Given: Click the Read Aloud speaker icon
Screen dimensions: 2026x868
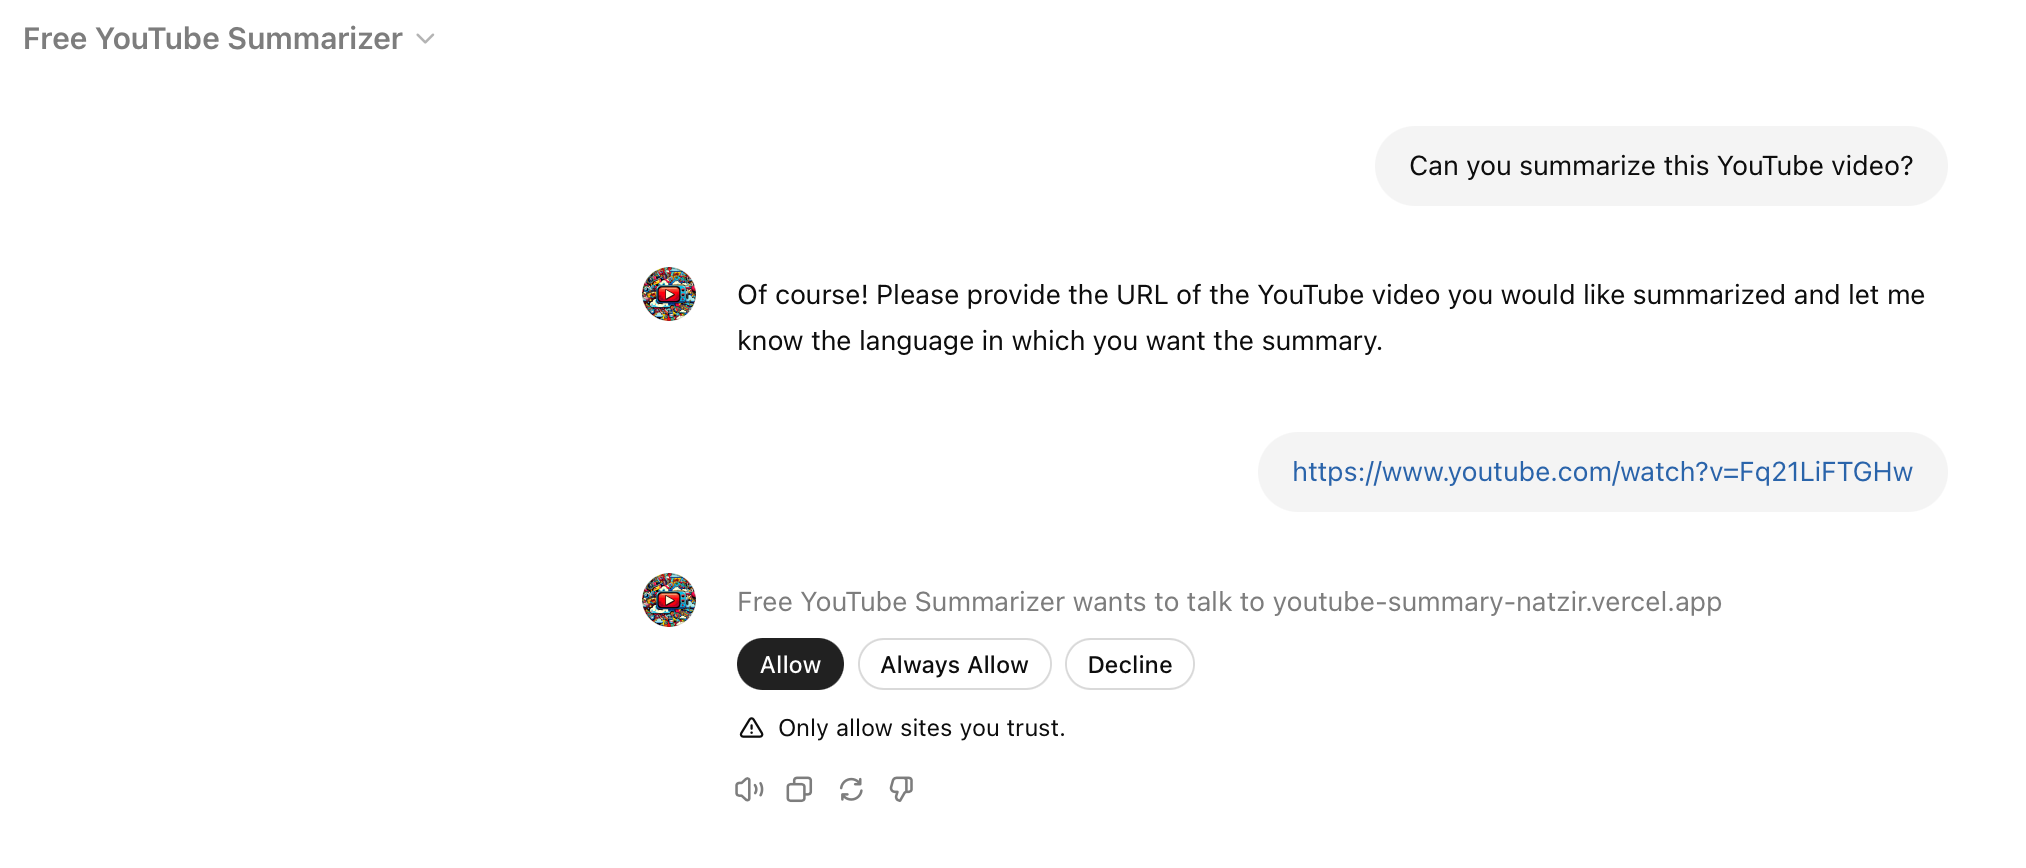Looking at the screenshot, I should (749, 790).
